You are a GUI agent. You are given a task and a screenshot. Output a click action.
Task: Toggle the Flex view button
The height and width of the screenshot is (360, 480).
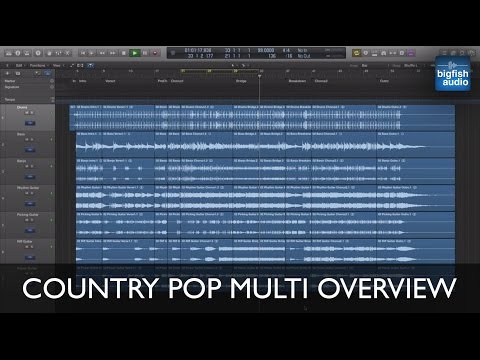80,66
